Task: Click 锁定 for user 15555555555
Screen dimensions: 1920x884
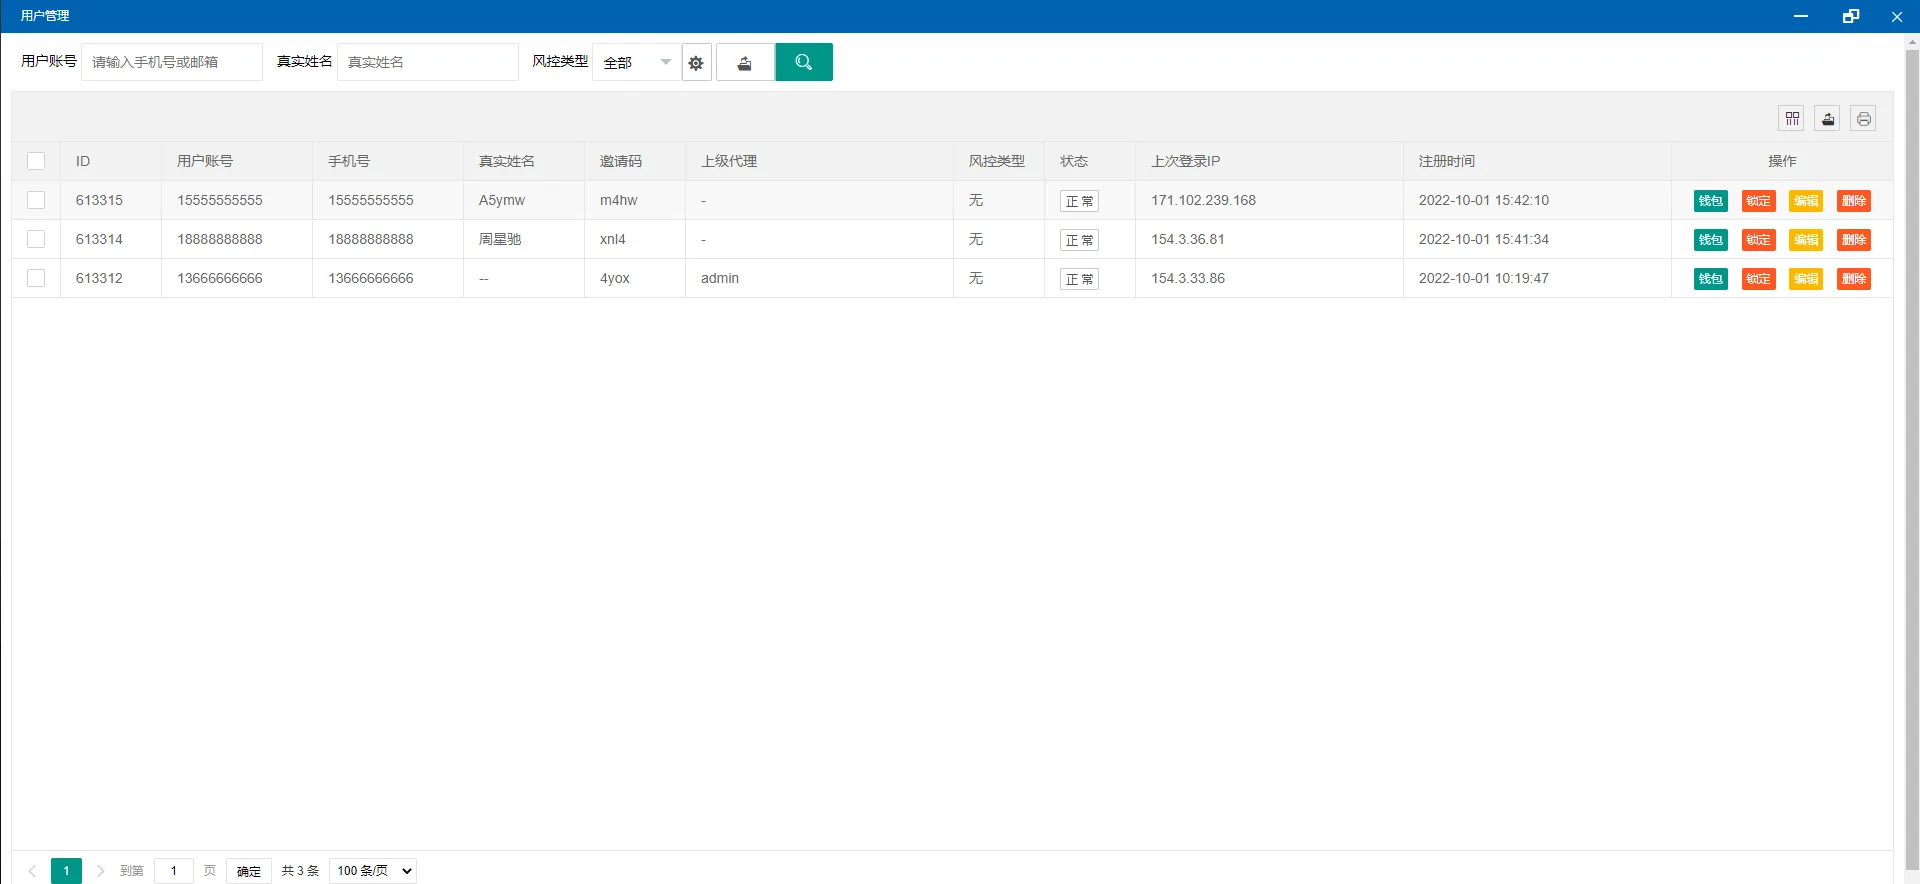Action: click(x=1759, y=201)
